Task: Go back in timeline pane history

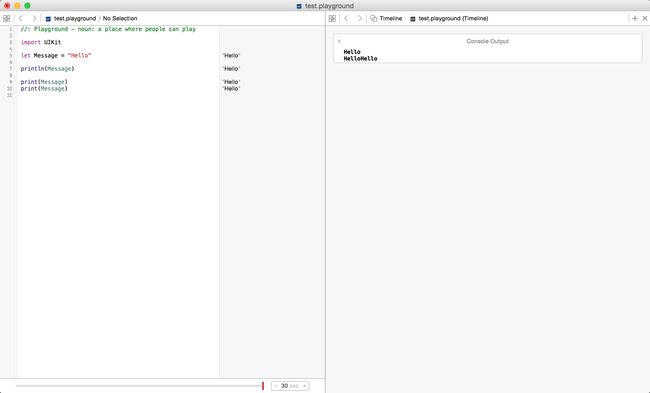Action: point(346,18)
